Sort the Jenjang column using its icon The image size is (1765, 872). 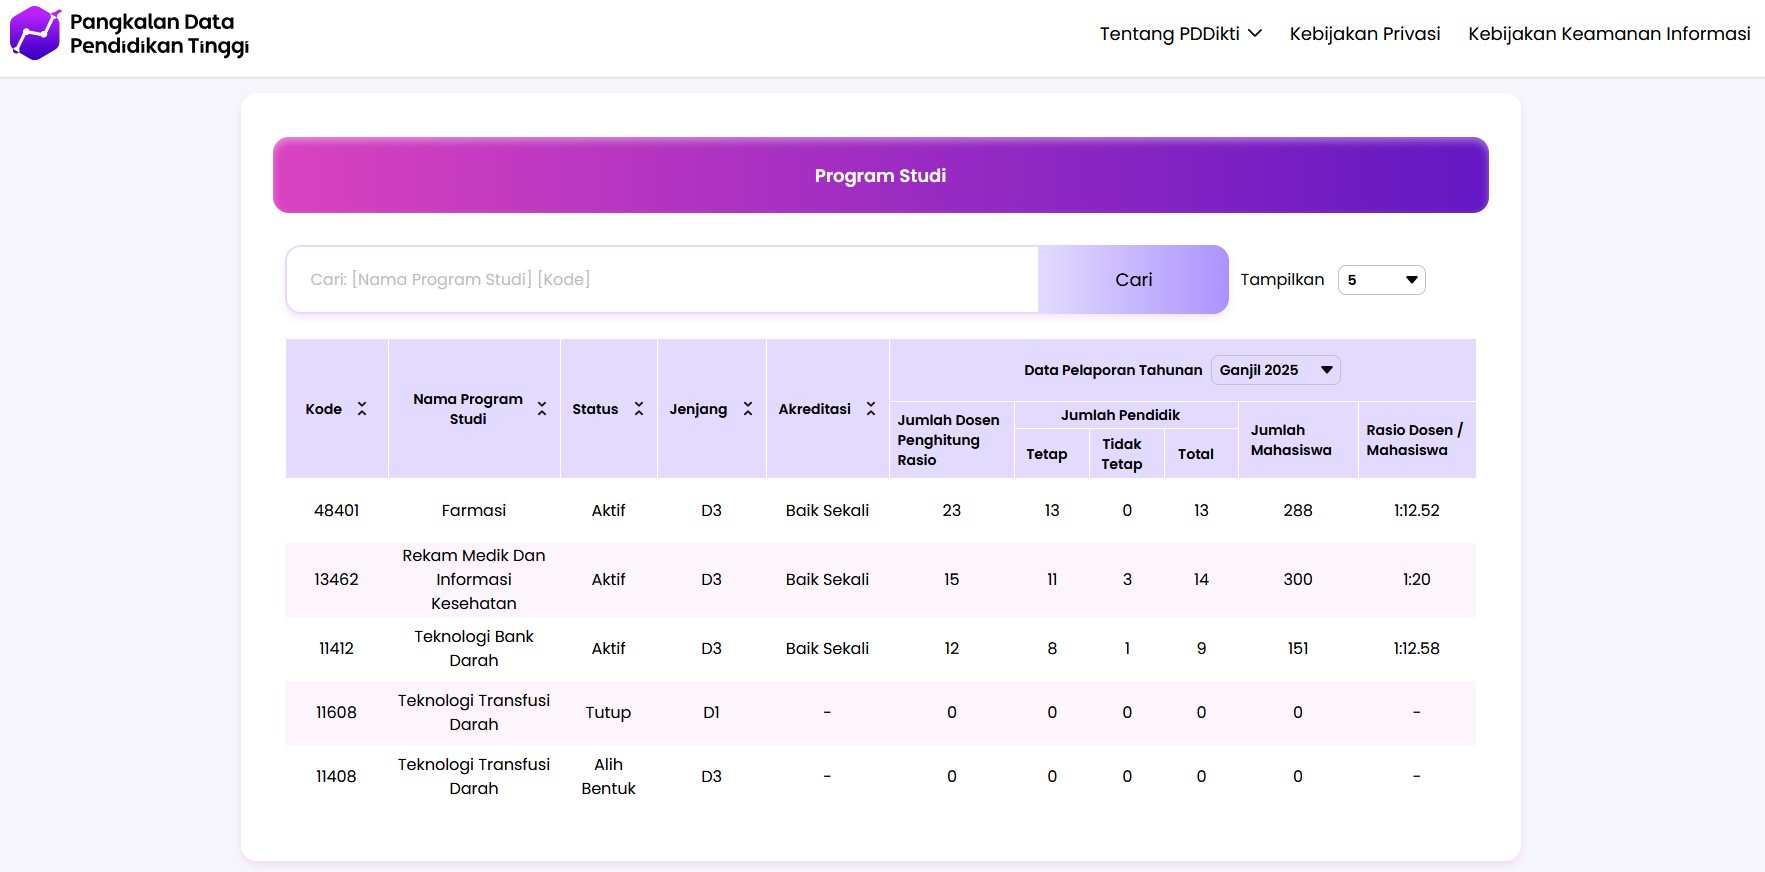pos(748,409)
